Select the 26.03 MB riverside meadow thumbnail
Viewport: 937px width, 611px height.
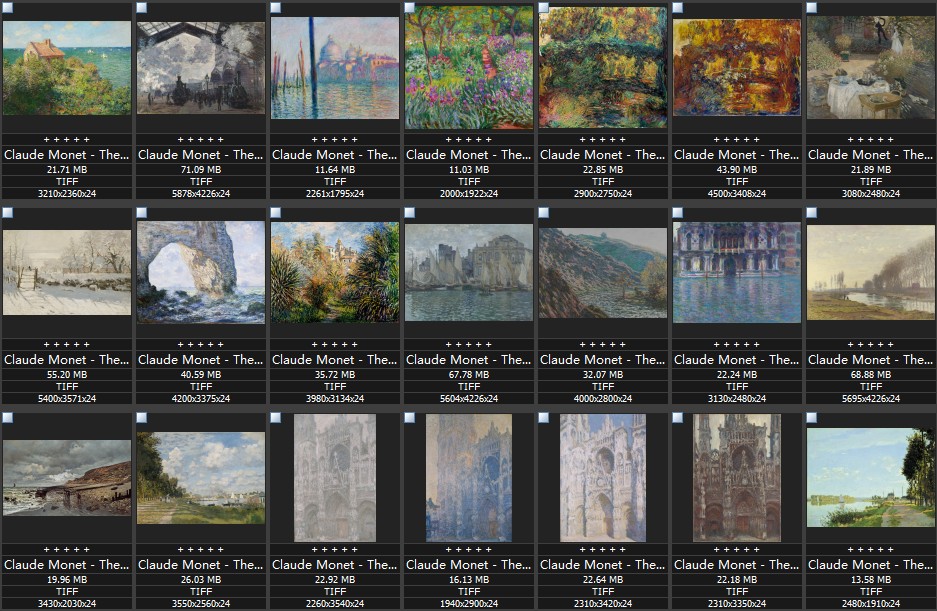click(x=201, y=478)
